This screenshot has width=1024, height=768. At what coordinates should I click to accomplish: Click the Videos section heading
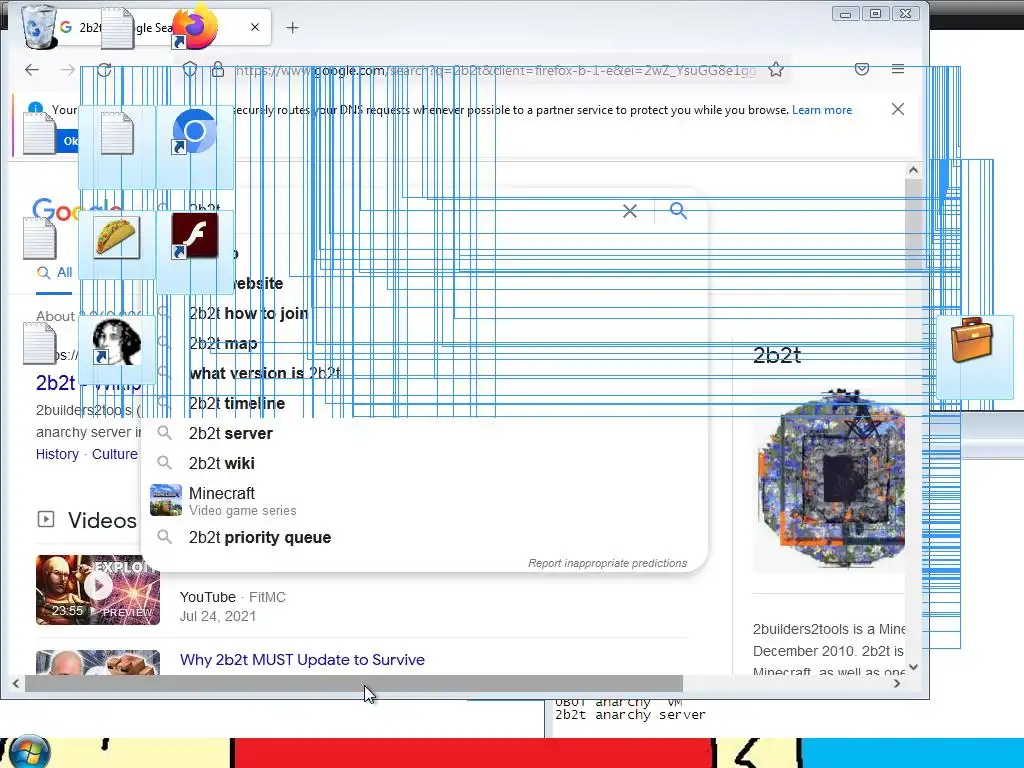[x=102, y=520]
